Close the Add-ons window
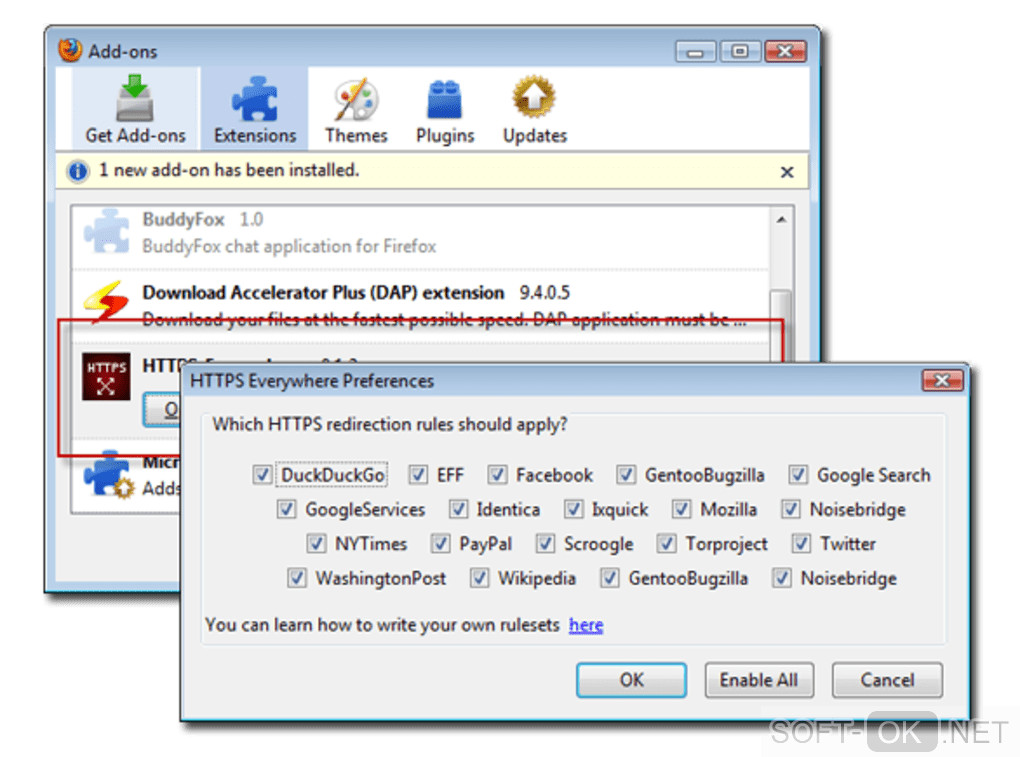Screen dimensions: 1020x757 pyautogui.click(x=786, y=51)
